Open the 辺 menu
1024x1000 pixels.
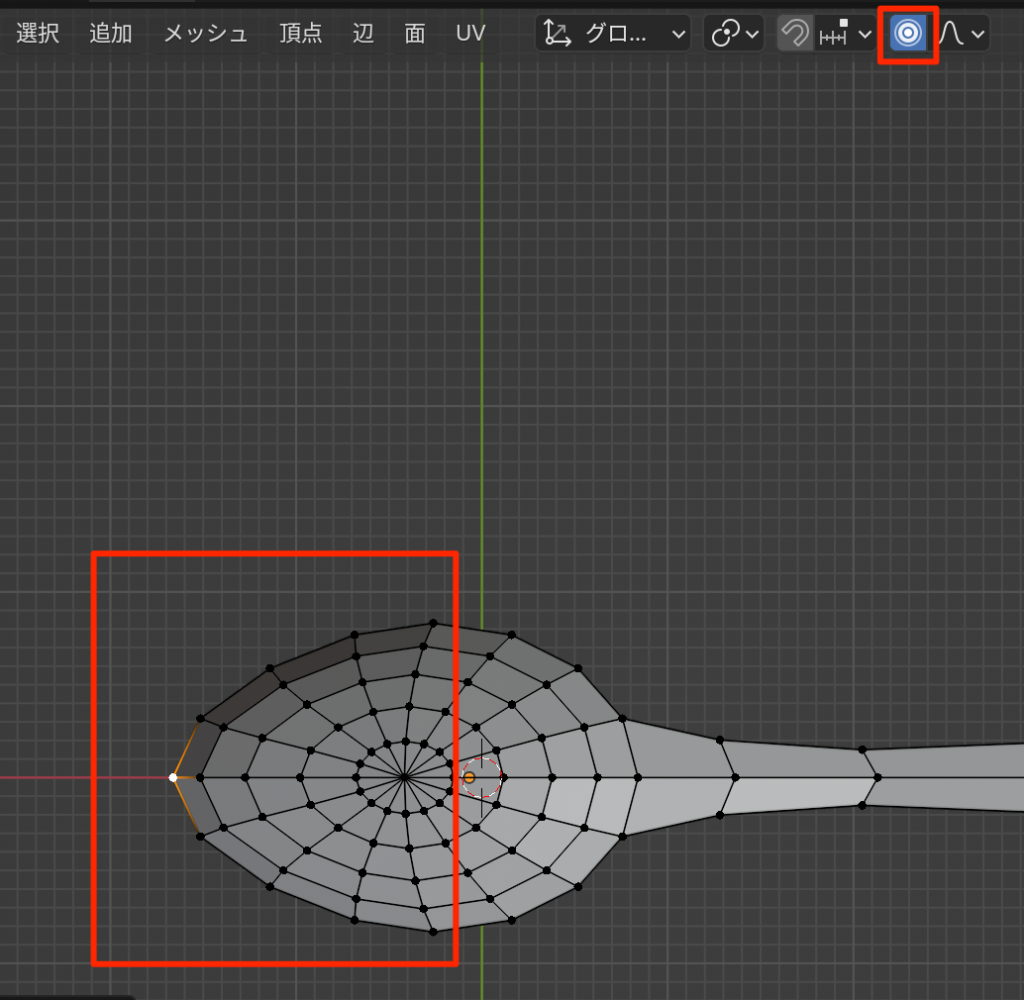363,34
